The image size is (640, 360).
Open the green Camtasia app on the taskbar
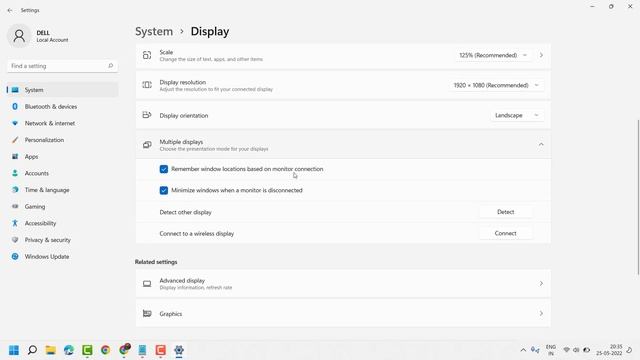pos(87,350)
